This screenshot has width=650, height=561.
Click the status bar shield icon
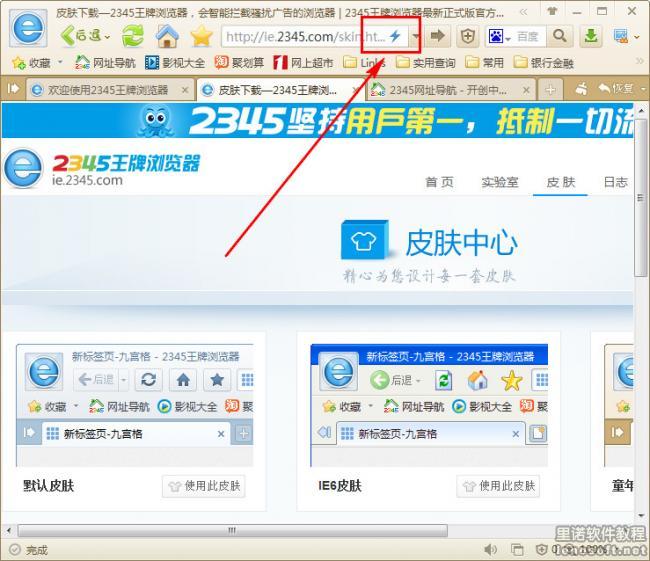[542, 550]
